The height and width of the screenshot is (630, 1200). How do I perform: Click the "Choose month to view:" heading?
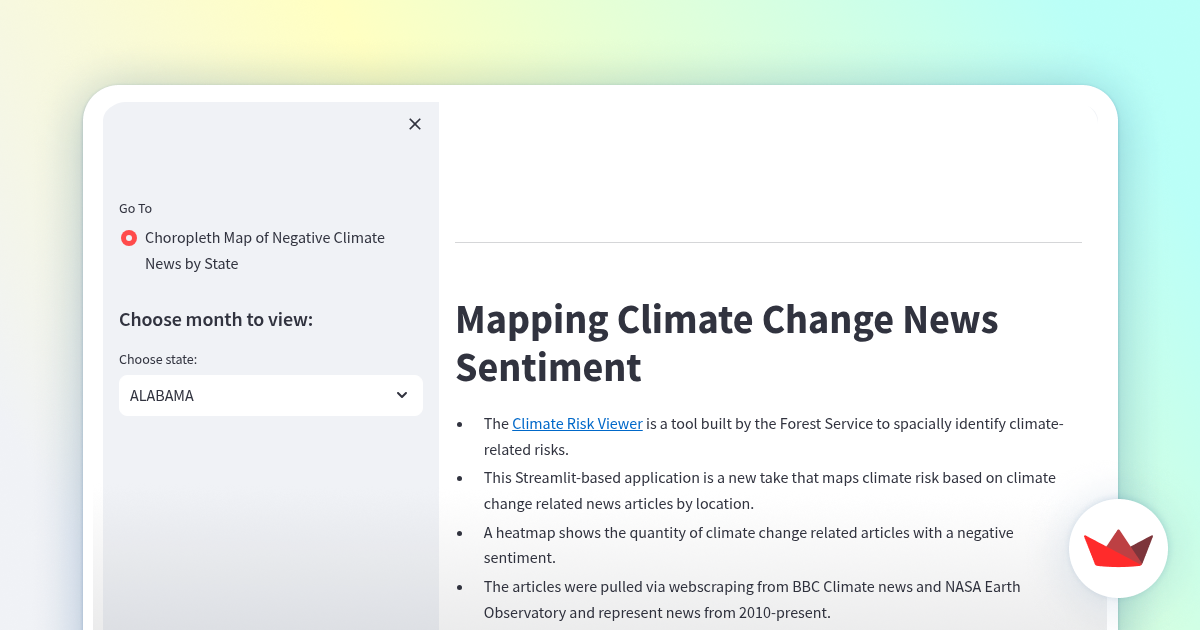pyautogui.click(x=216, y=319)
